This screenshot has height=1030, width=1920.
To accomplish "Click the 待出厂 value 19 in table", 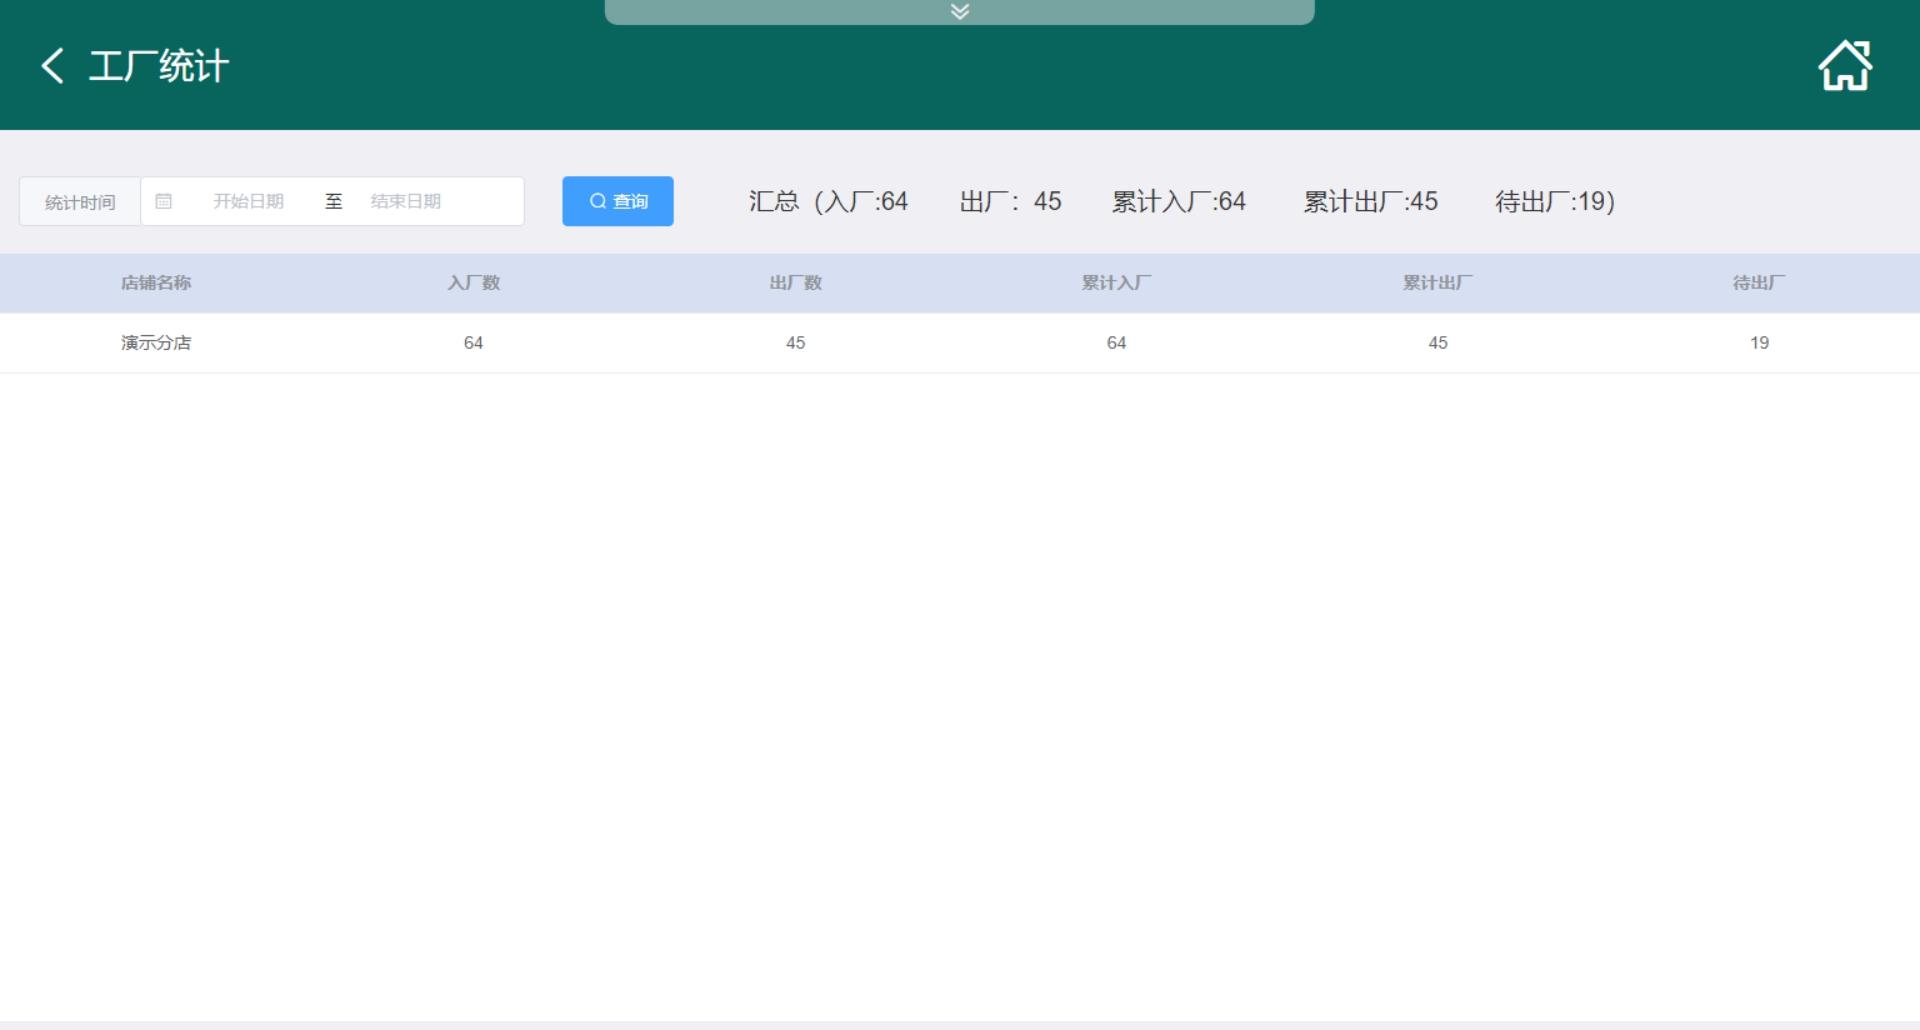I will [1759, 343].
